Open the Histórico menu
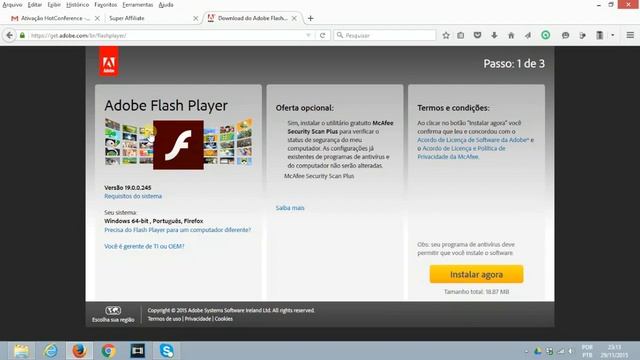The height and width of the screenshot is (360, 640). click(78, 5)
